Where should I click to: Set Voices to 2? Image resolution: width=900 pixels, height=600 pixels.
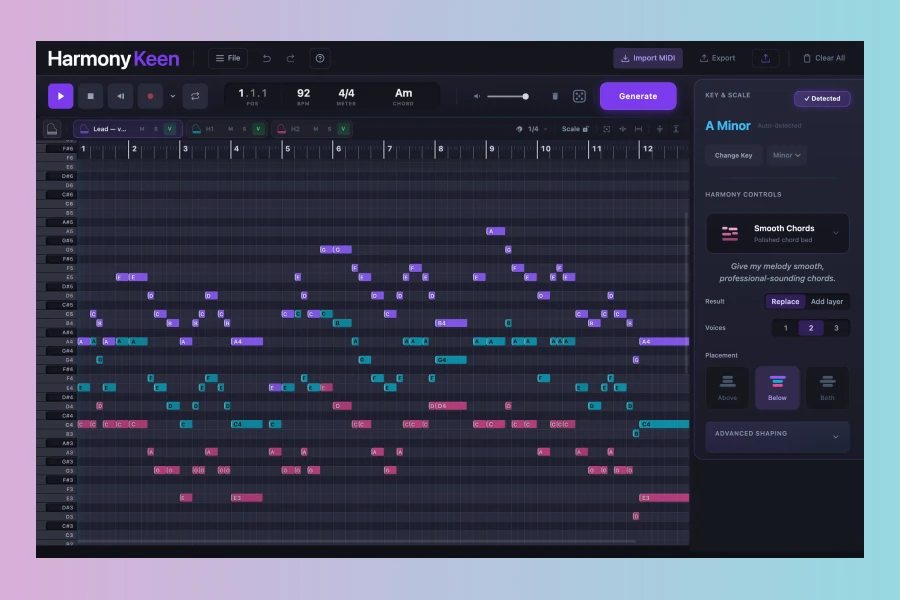pyautogui.click(x=810, y=328)
